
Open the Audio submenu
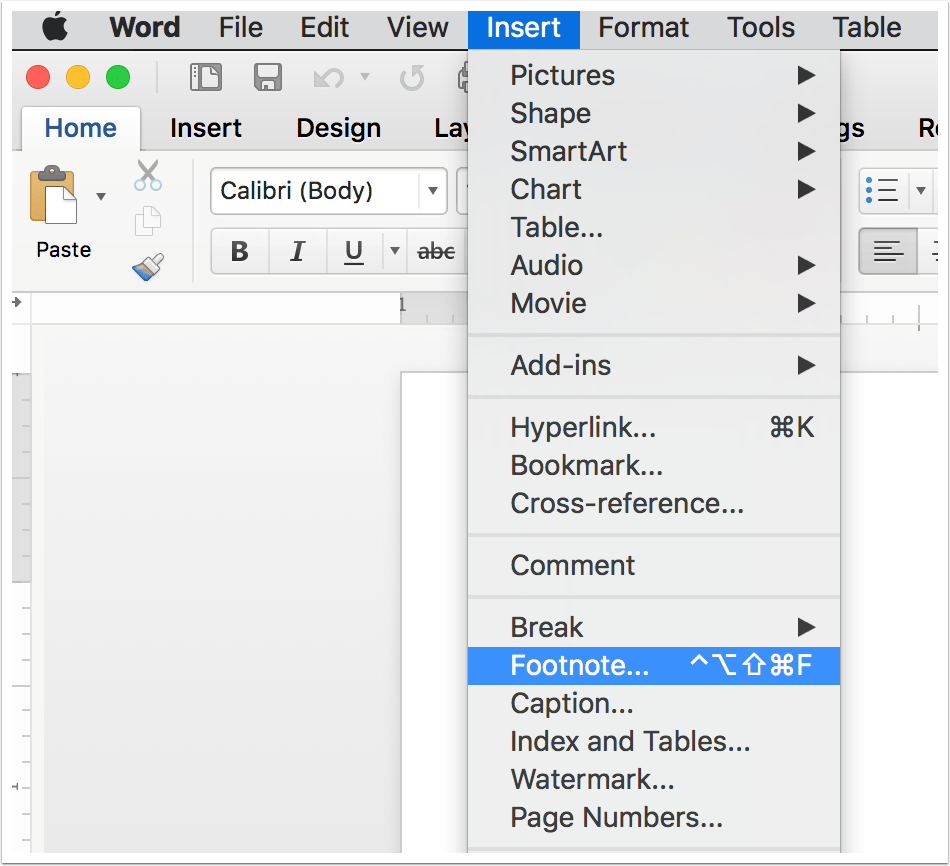(x=654, y=265)
